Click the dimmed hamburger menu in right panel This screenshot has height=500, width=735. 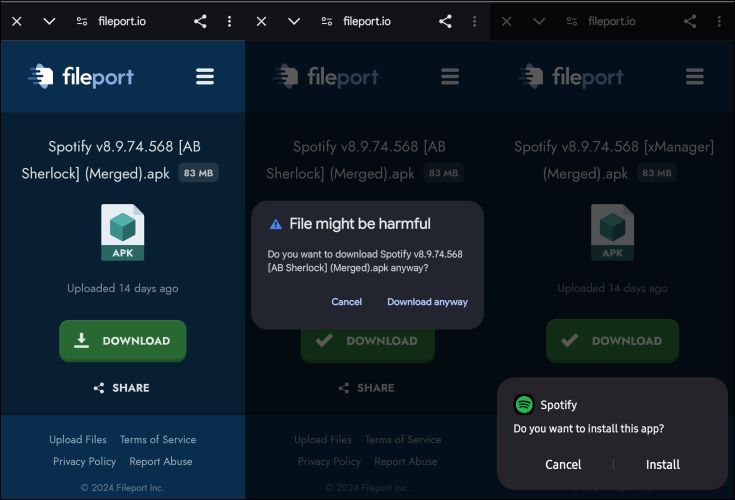(x=695, y=76)
